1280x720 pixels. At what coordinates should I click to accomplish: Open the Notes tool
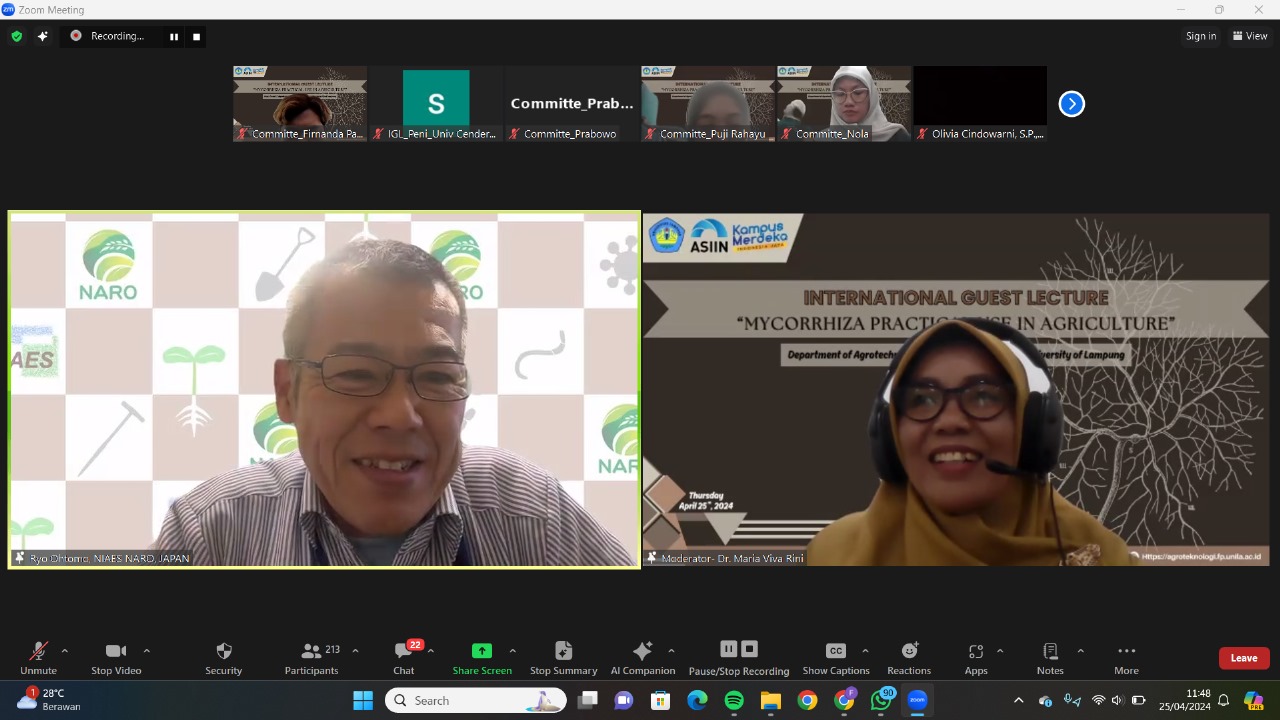click(1050, 652)
